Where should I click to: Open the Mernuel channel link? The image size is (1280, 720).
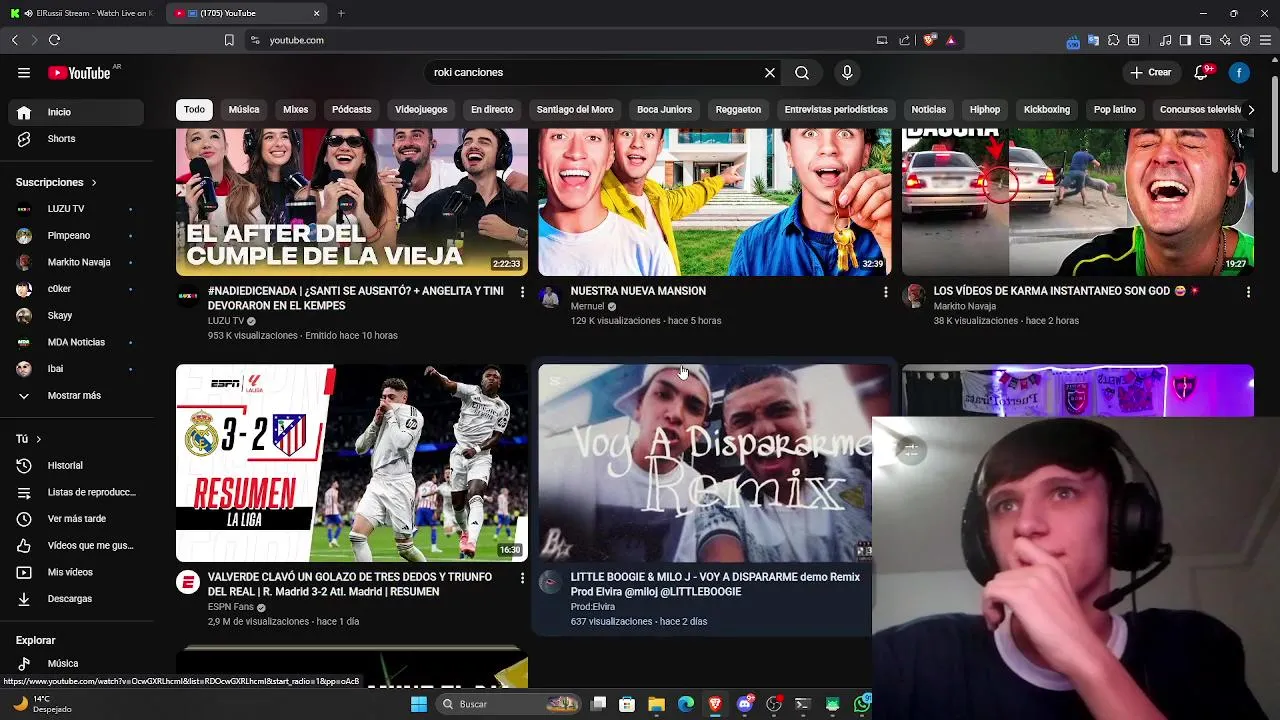pyautogui.click(x=587, y=306)
